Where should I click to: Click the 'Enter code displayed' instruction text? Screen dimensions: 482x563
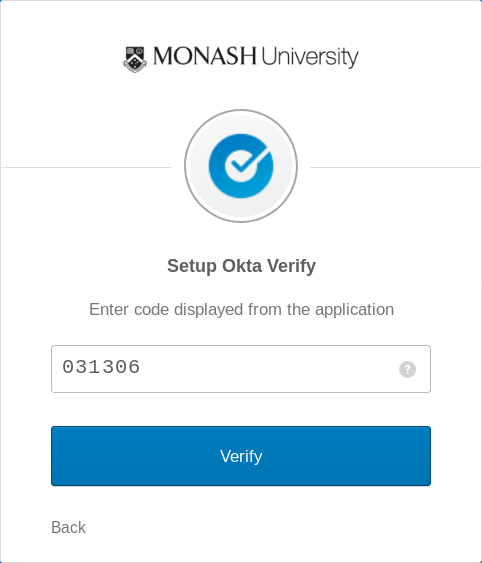coord(241,310)
